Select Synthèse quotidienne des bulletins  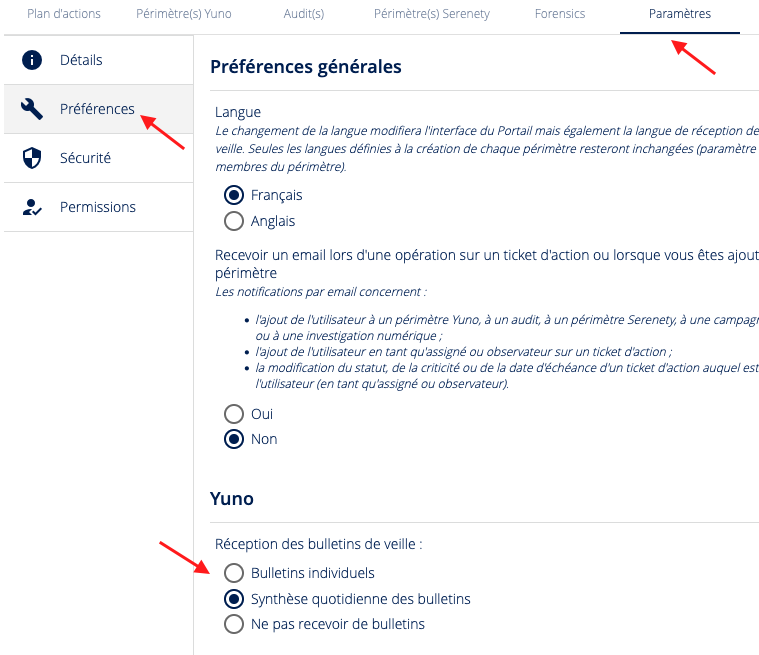(x=234, y=599)
